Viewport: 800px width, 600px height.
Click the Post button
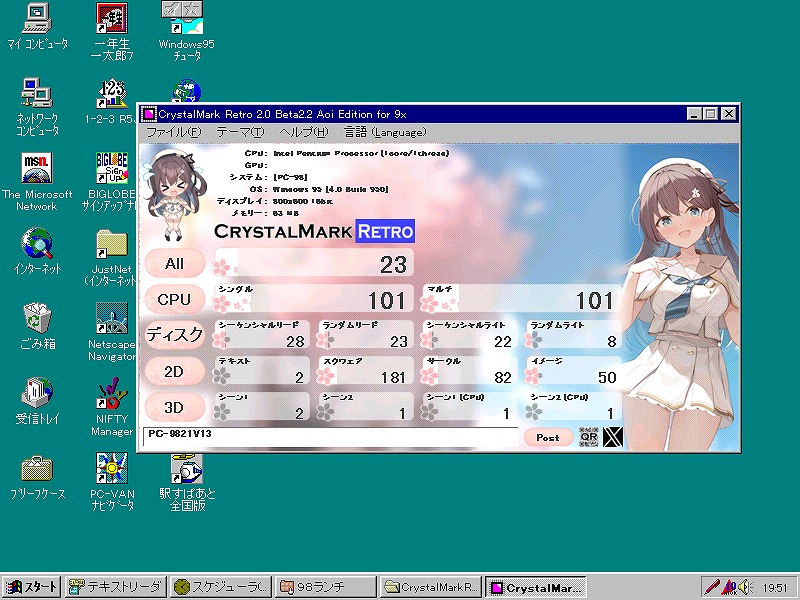[x=548, y=437]
